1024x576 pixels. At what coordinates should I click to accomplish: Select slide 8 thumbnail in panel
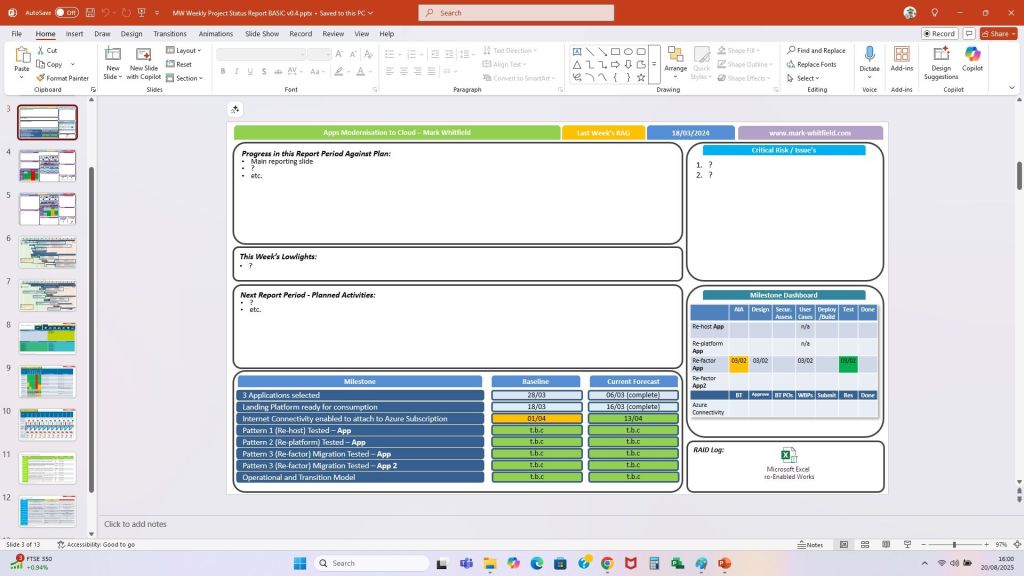pos(47,337)
